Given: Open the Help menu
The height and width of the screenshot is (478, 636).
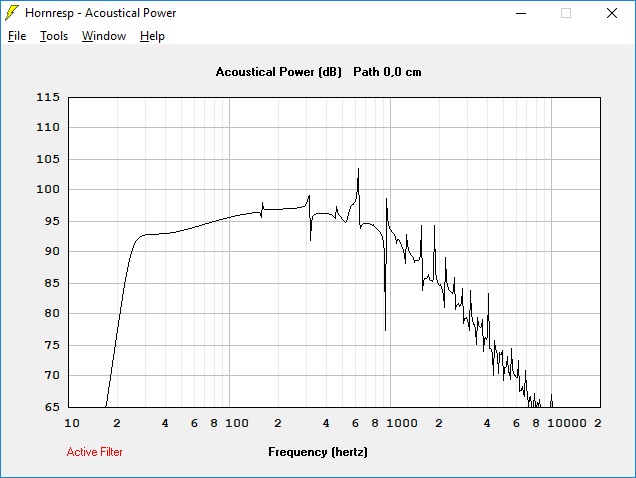Looking at the screenshot, I should (152, 36).
